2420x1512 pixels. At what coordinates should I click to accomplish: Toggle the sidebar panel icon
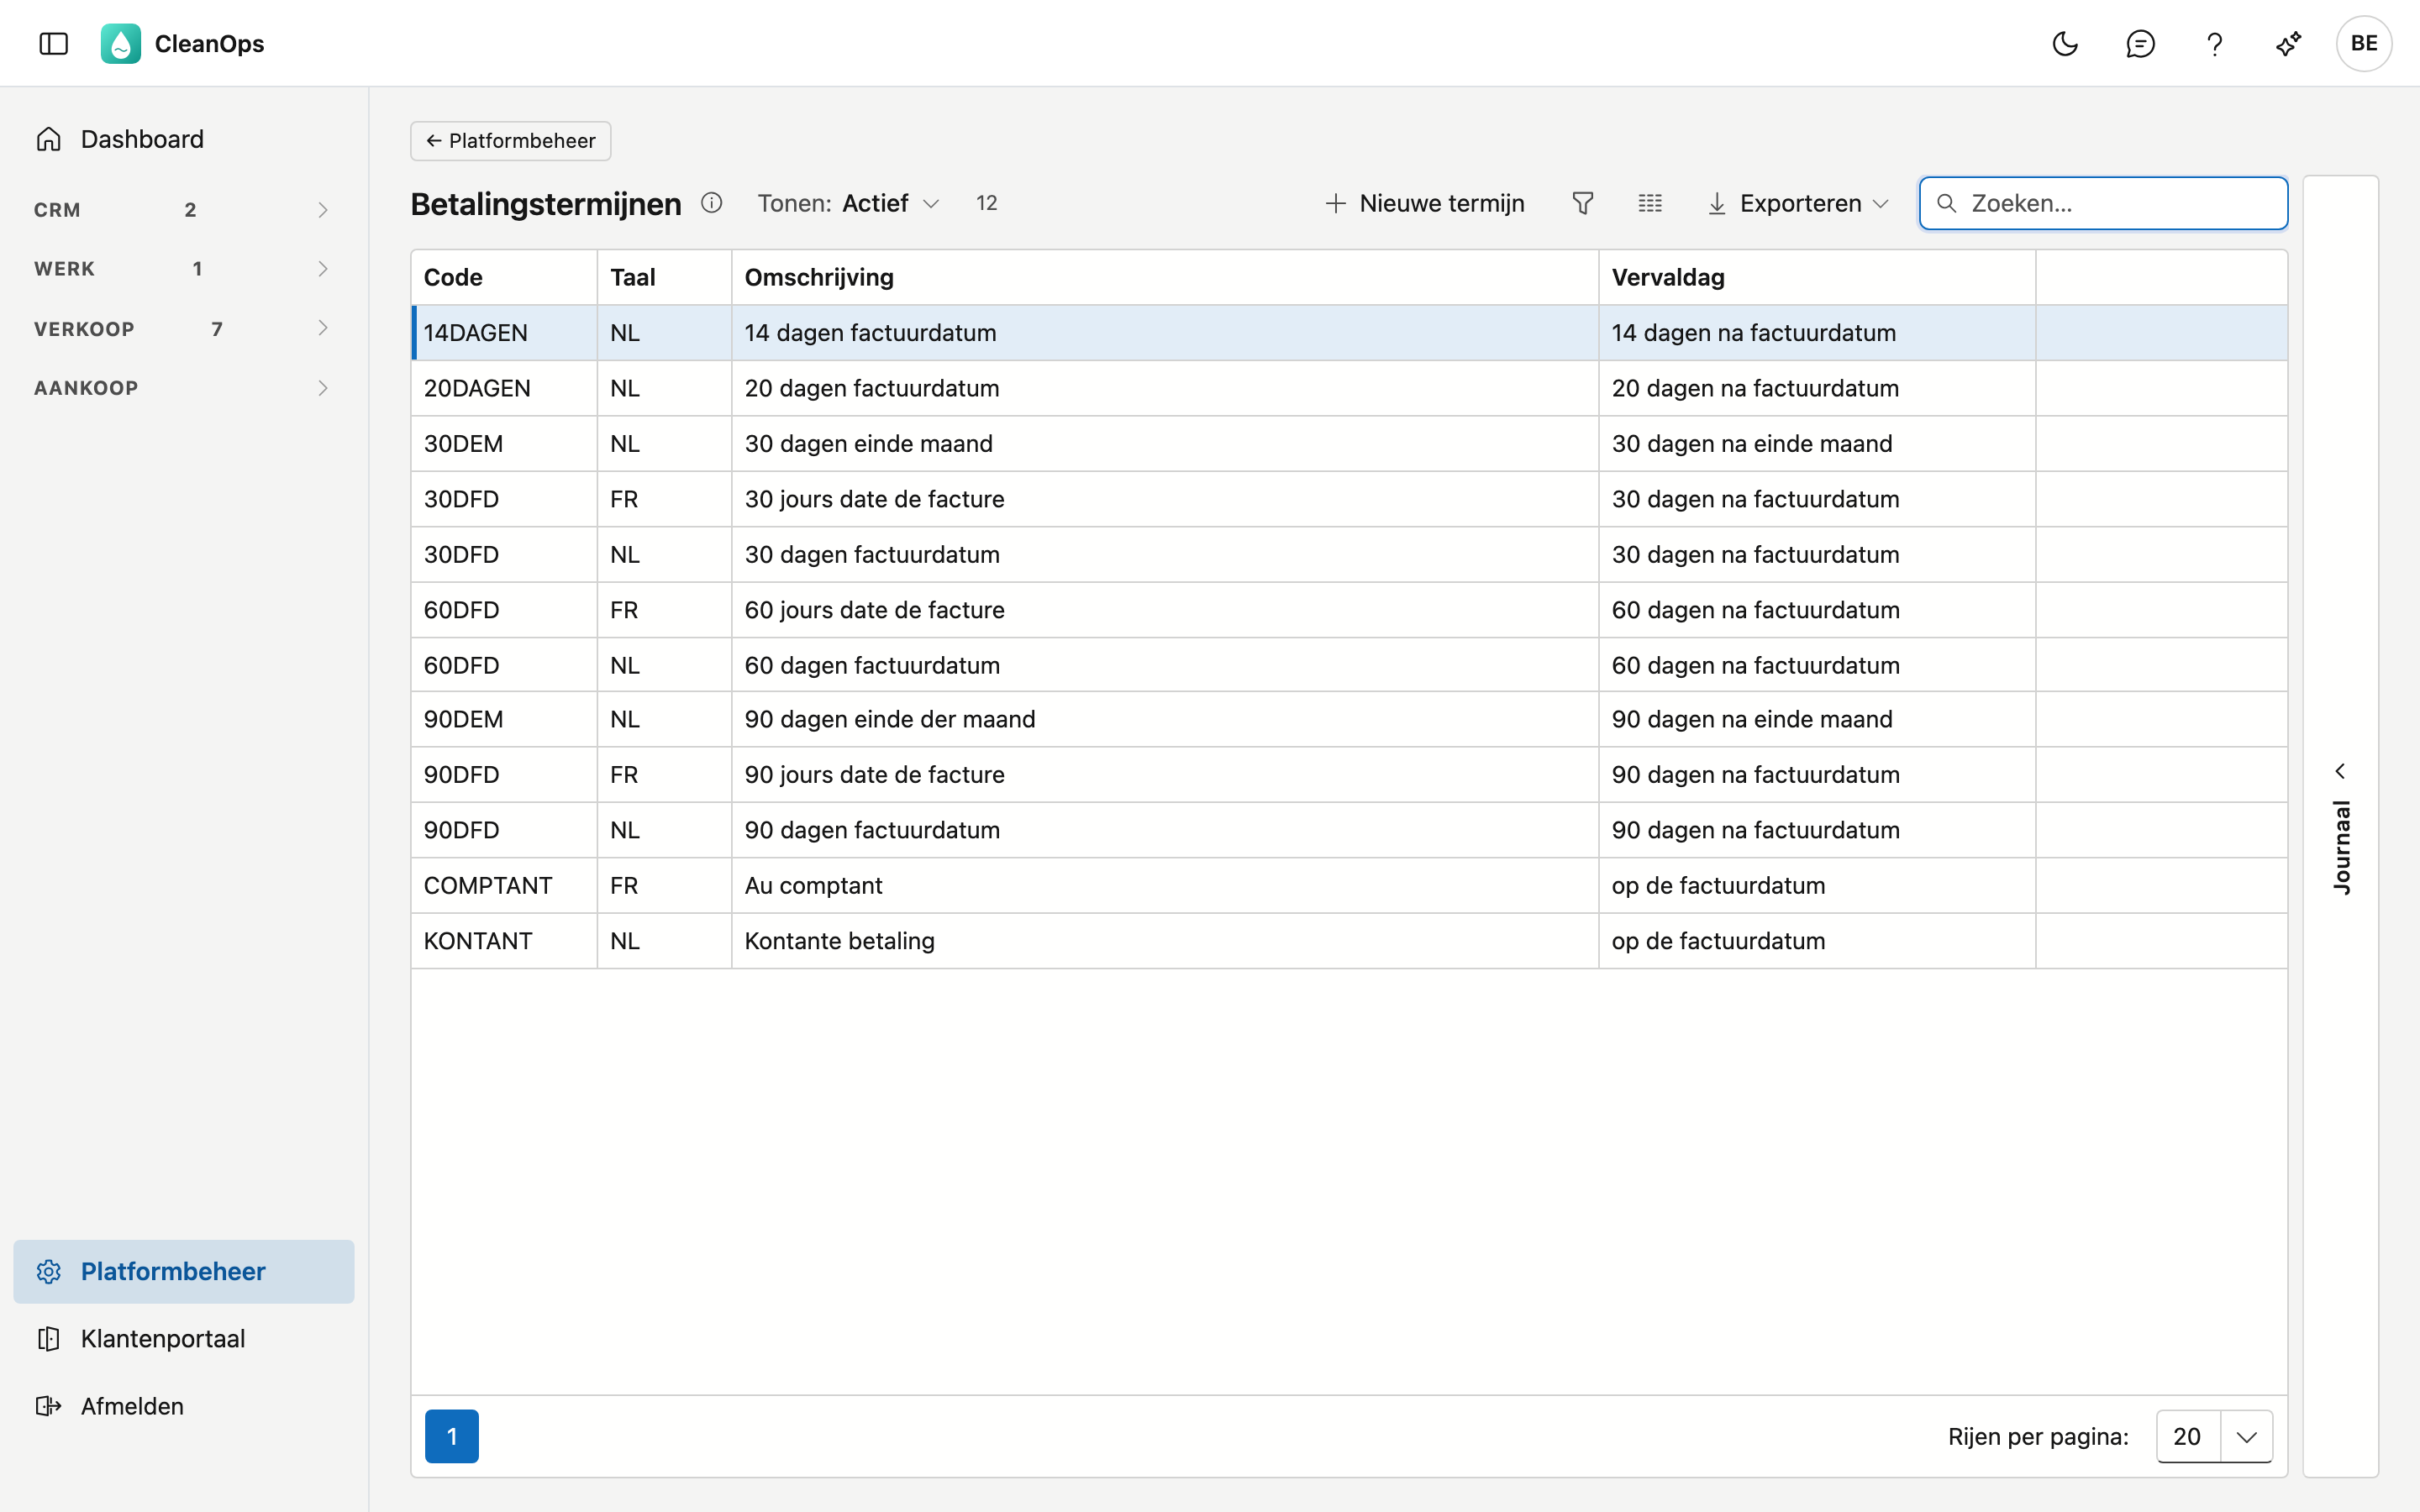tap(54, 43)
